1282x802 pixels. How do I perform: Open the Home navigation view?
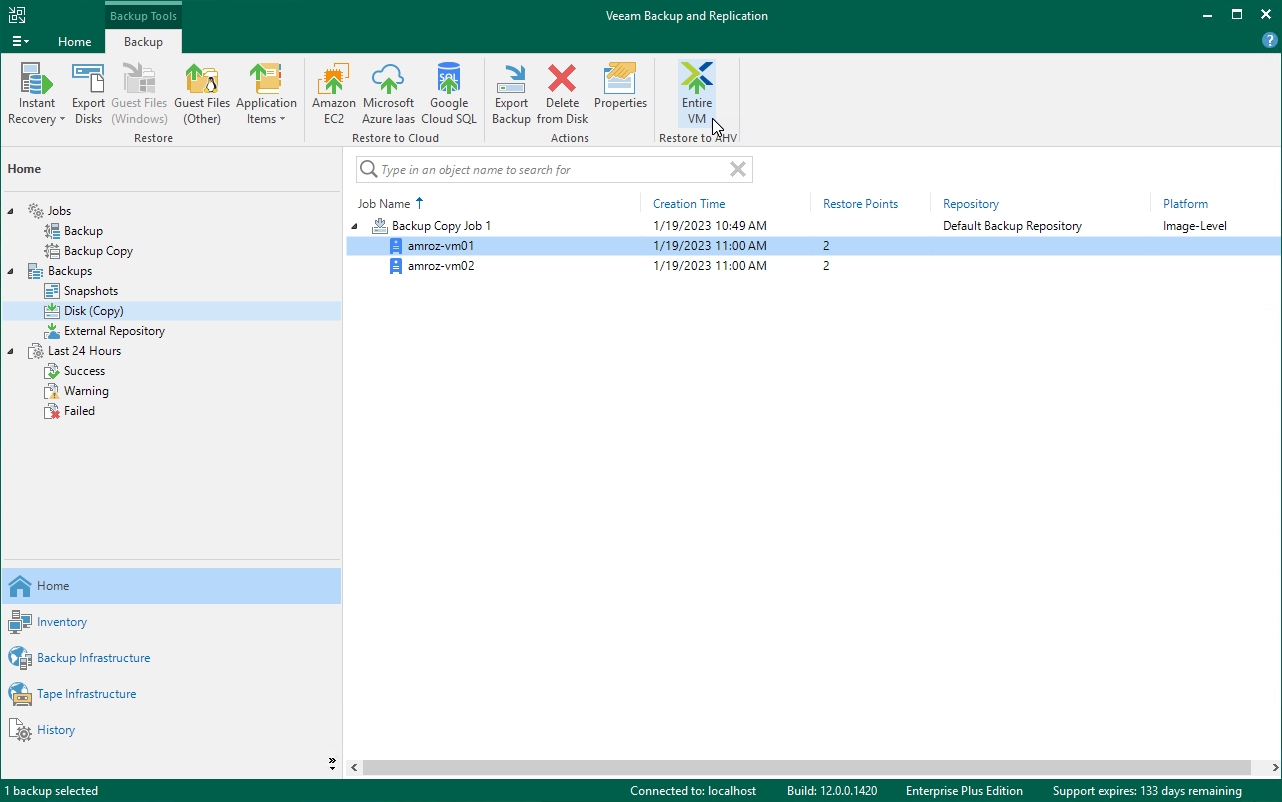[171, 586]
